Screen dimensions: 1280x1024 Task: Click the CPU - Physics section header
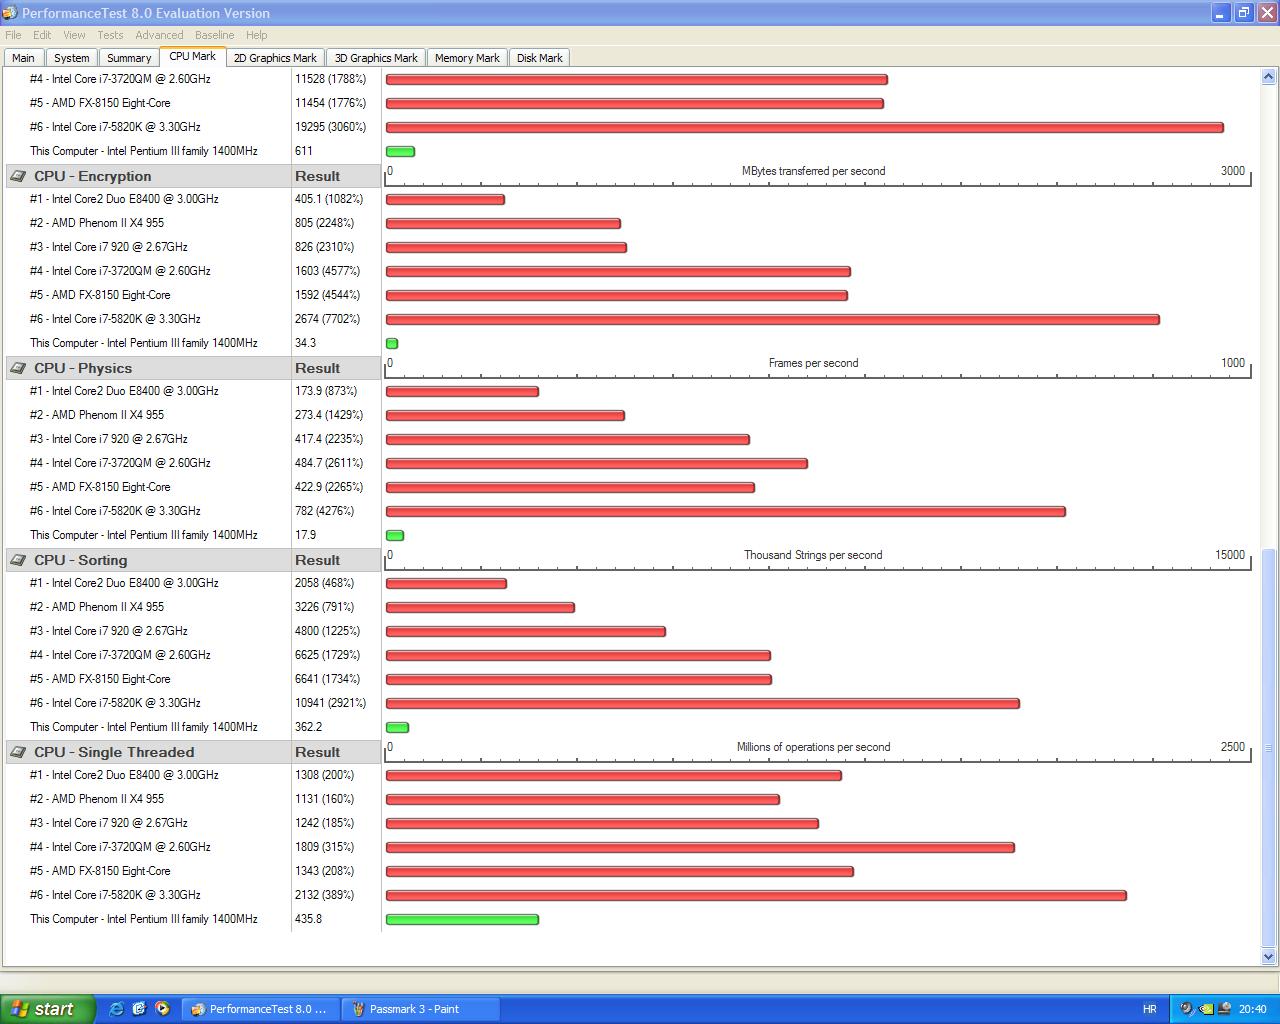(x=193, y=368)
